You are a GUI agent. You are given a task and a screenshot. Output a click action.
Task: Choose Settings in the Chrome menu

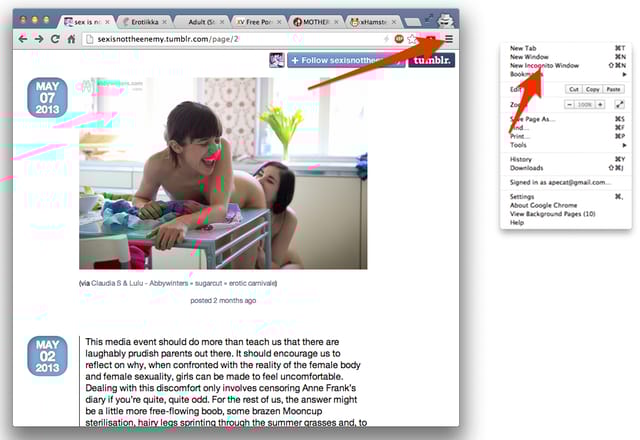click(522, 197)
